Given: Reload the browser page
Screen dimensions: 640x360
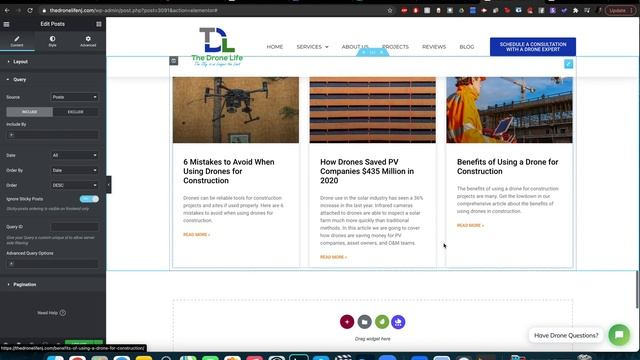Looking at the screenshot, I should (30, 10).
